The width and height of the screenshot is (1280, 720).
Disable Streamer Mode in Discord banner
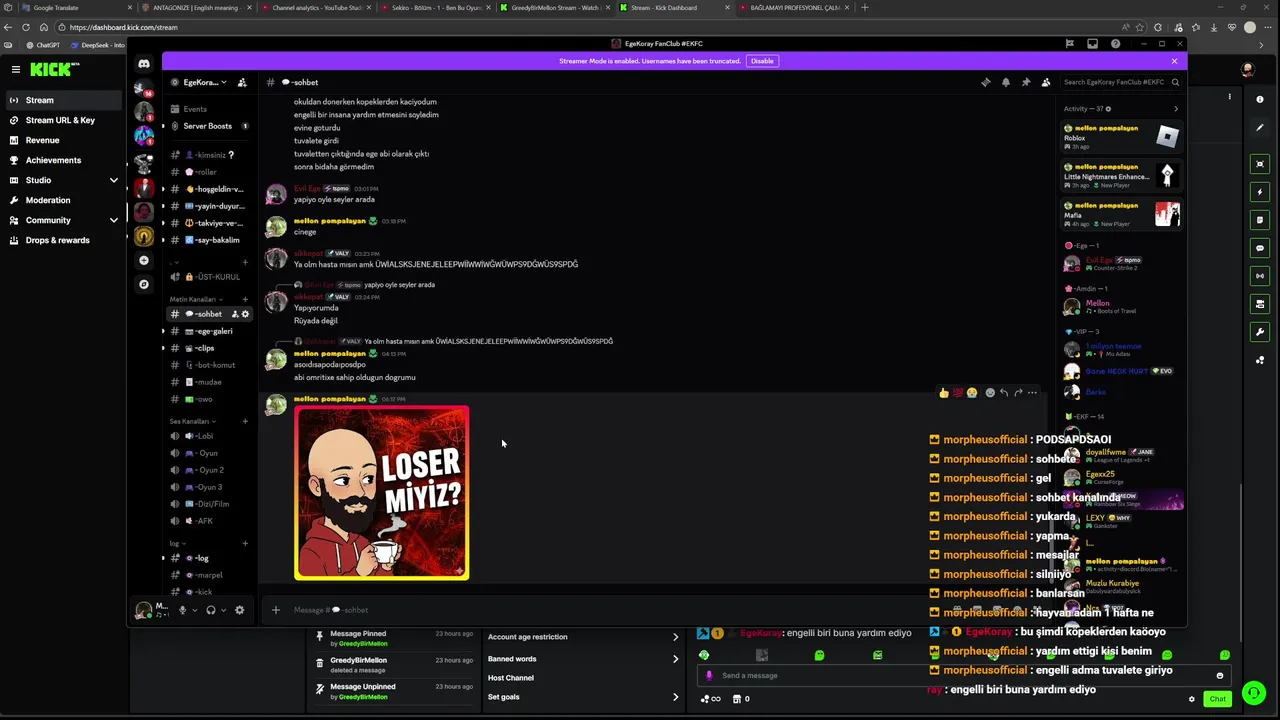coord(762,61)
